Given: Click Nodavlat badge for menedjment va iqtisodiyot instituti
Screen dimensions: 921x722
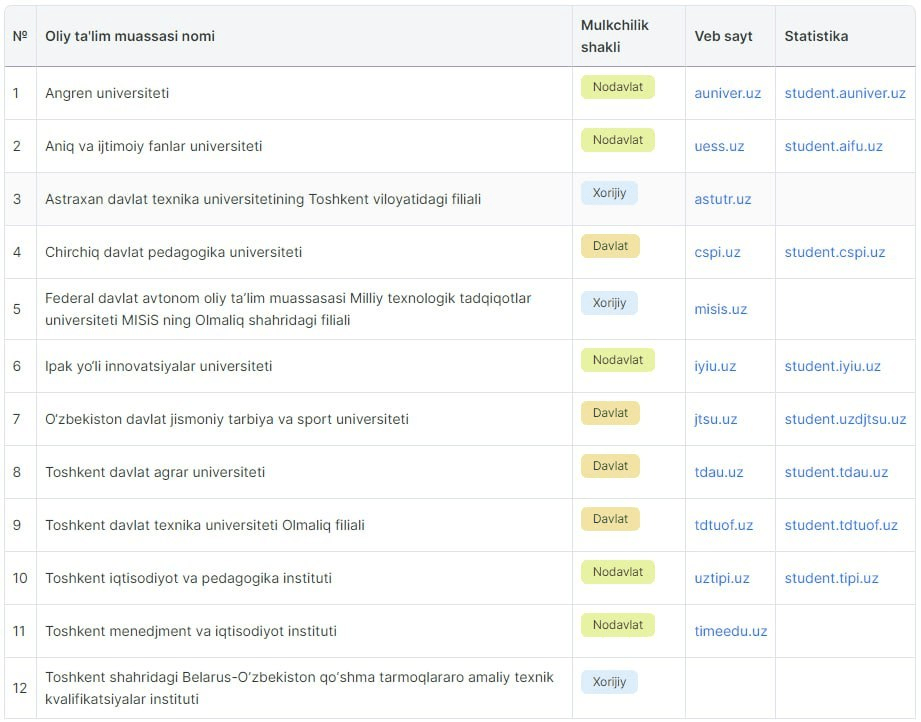Looking at the screenshot, I should point(617,624).
